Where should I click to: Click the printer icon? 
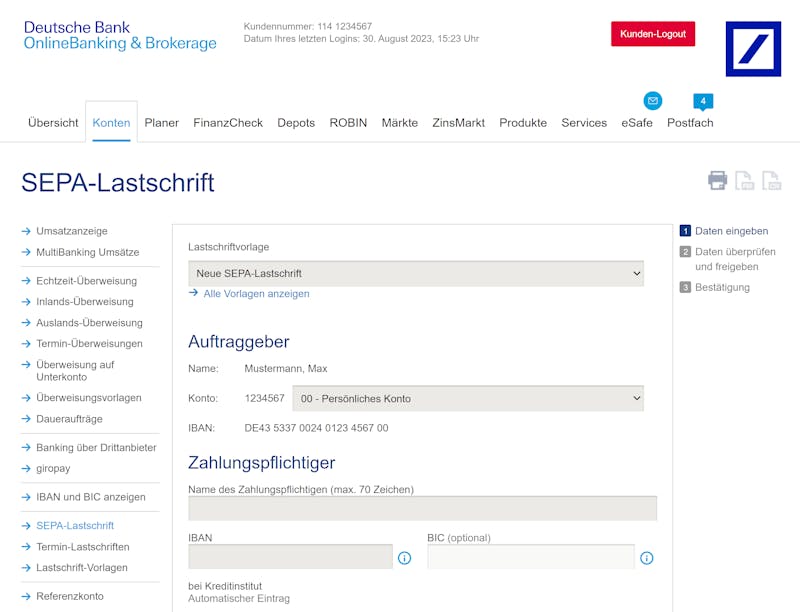[717, 181]
